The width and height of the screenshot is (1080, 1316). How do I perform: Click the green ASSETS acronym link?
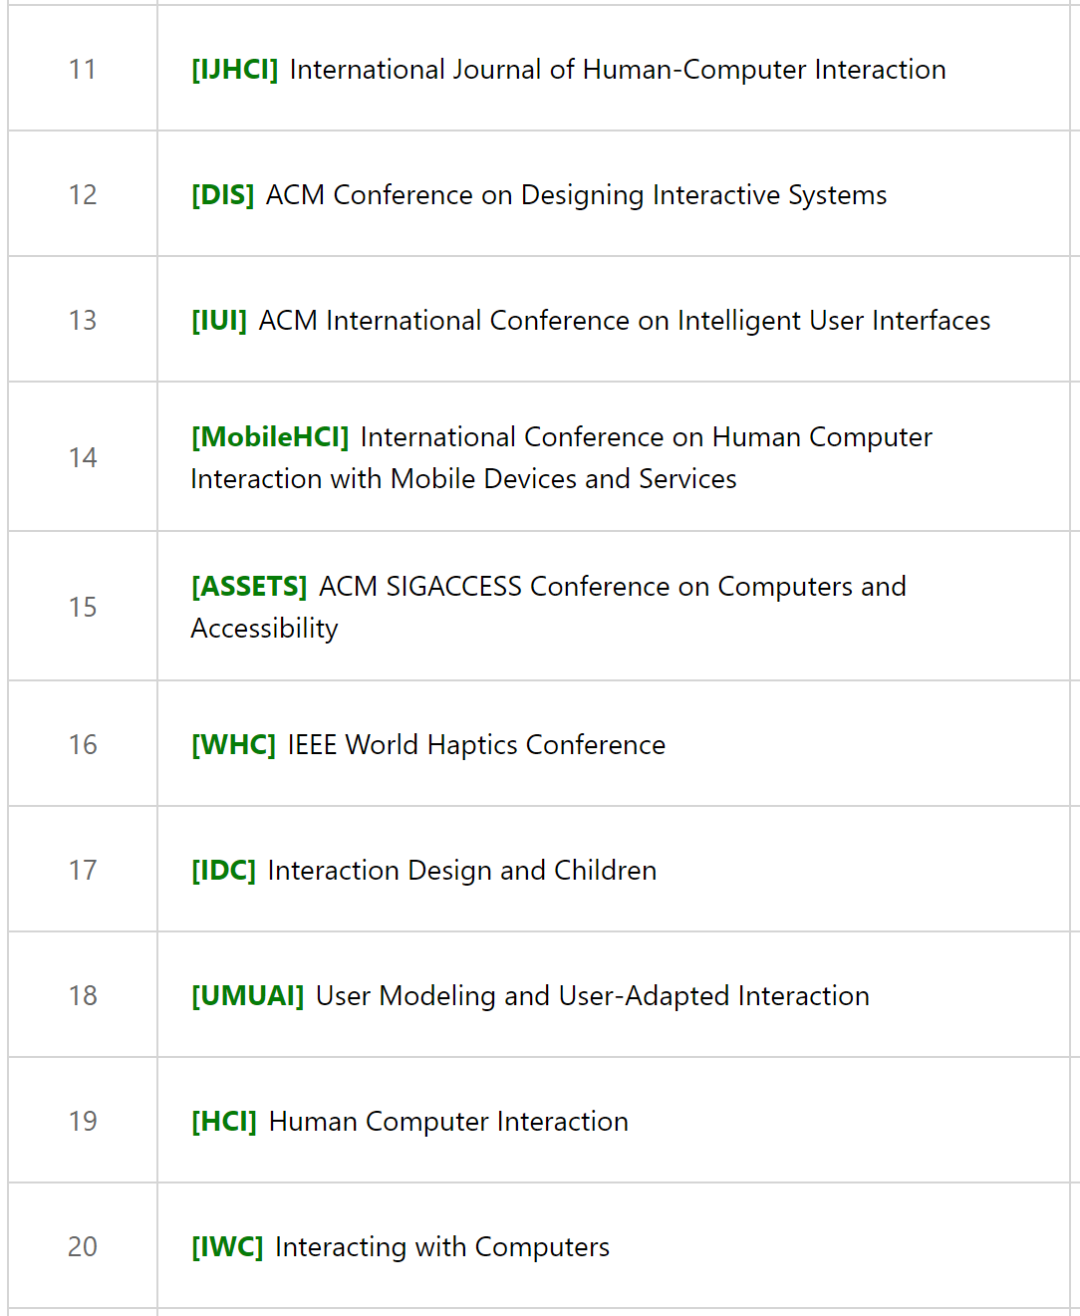click(249, 587)
